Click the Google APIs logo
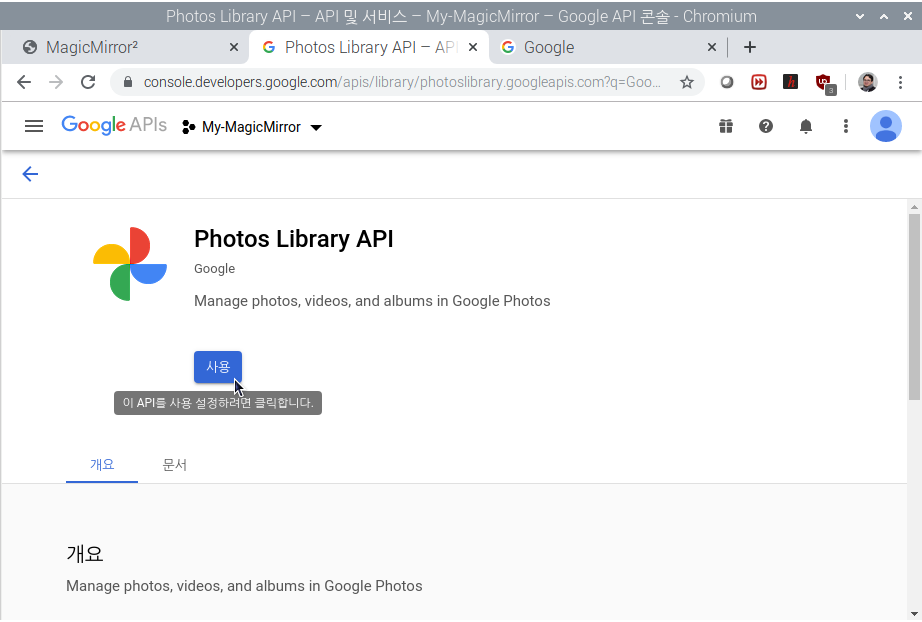Image resolution: width=922 pixels, height=622 pixels. (x=114, y=125)
